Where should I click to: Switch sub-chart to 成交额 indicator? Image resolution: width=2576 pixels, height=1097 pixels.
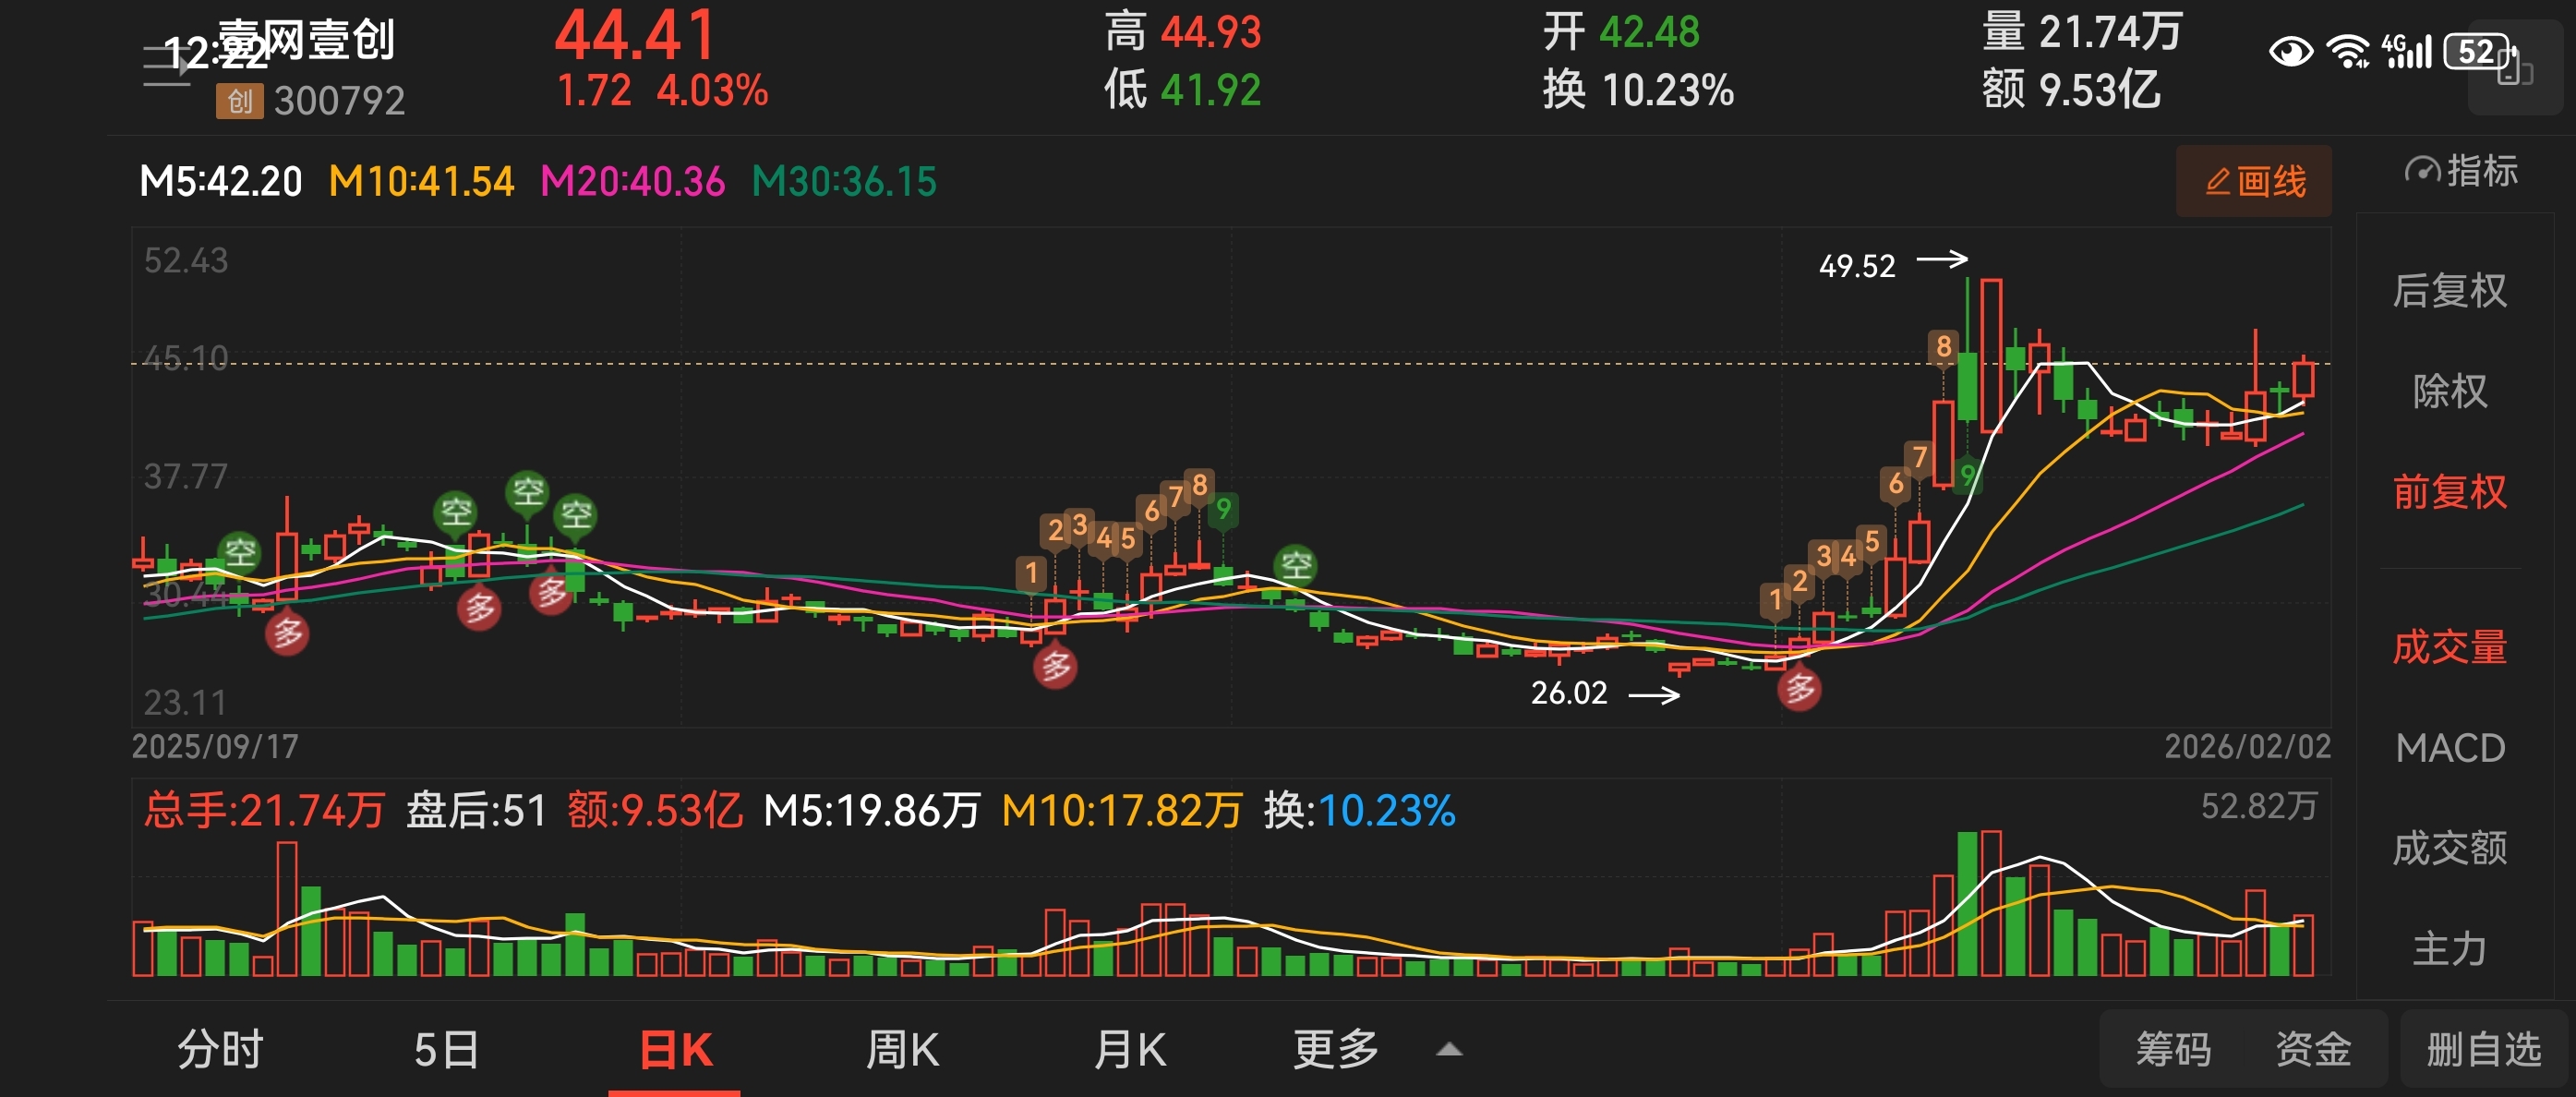click(x=2449, y=848)
